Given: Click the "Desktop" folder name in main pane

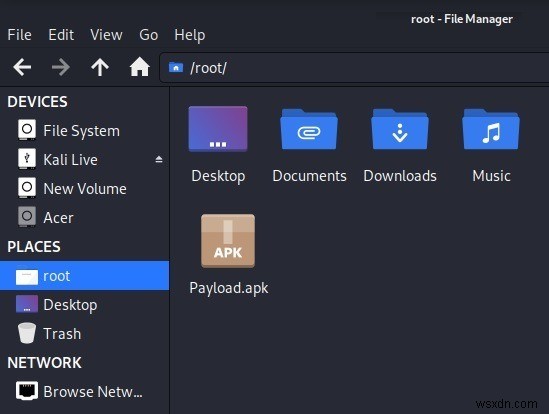Looking at the screenshot, I should [x=218, y=176].
